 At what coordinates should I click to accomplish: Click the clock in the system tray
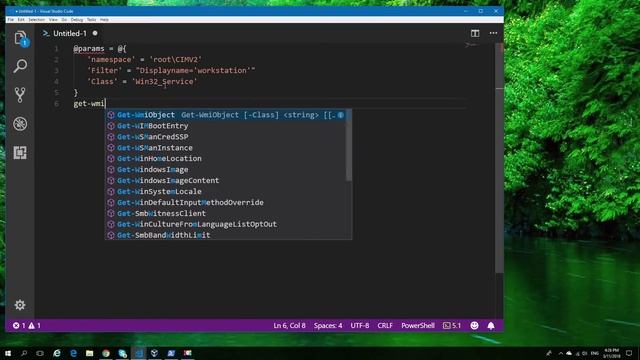coord(611,353)
